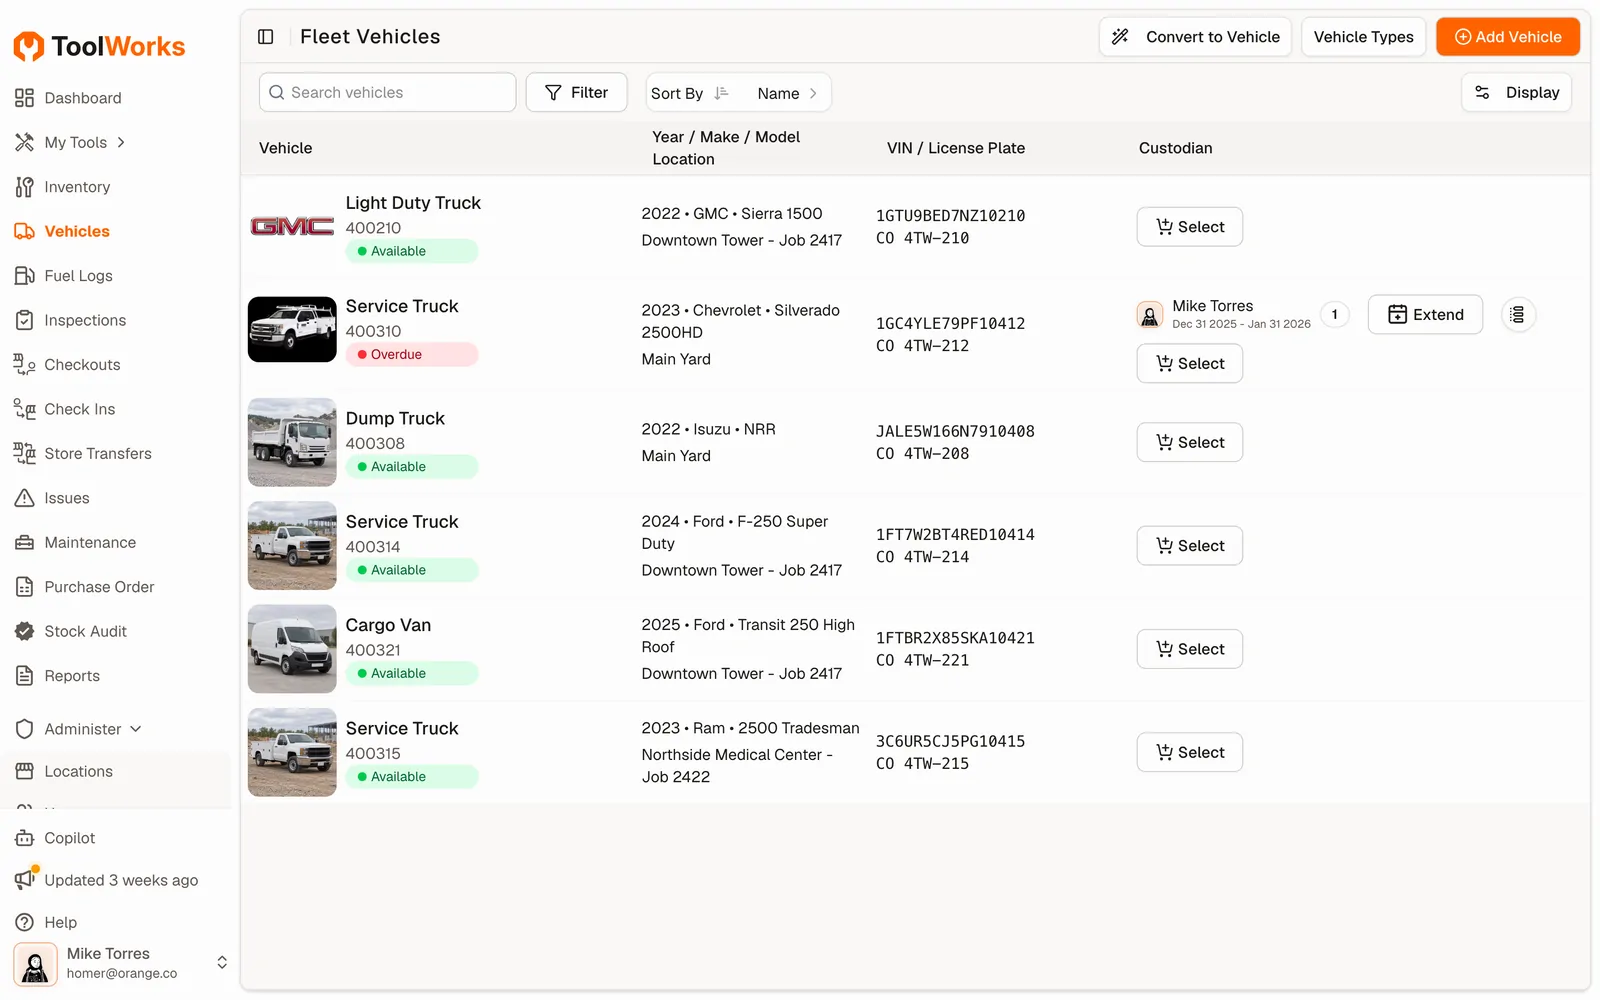Image resolution: width=1600 pixels, height=1000 pixels.
Task: Click Add Vehicle button
Action: [1508, 37]
